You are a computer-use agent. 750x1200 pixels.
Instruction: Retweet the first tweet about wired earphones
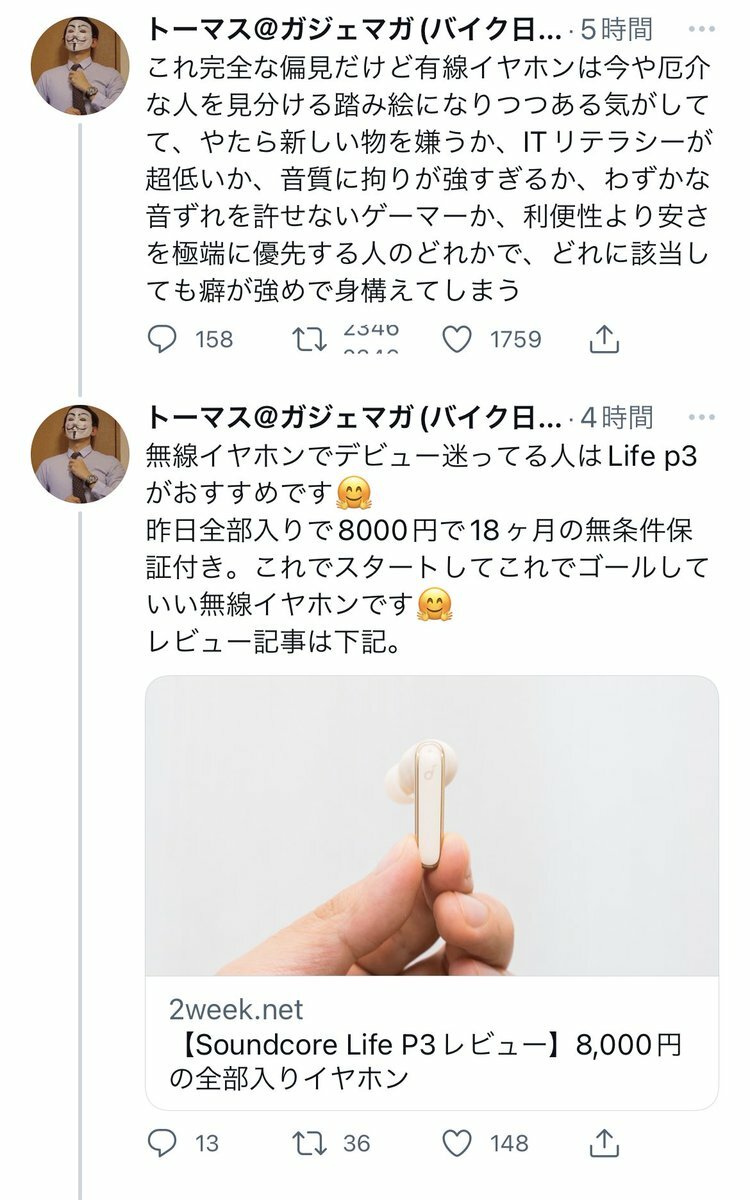pos(309,340)
